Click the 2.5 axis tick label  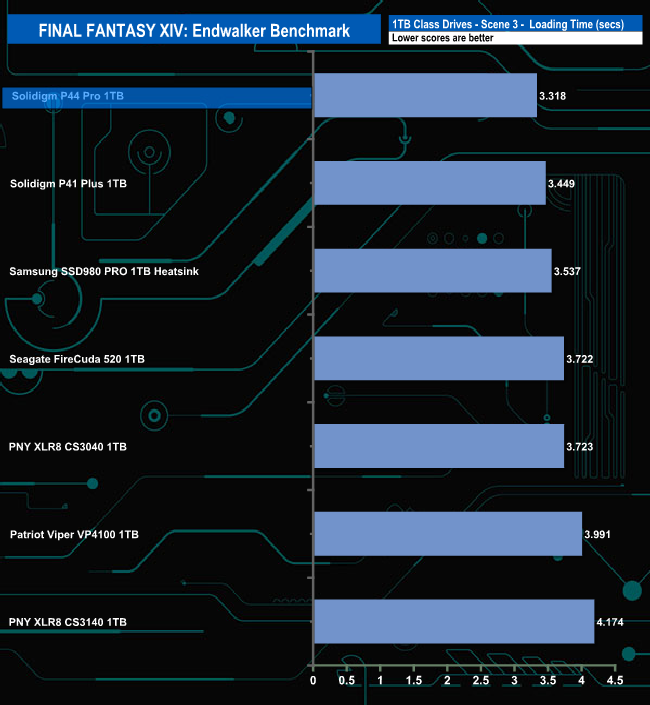click(481, 680)
